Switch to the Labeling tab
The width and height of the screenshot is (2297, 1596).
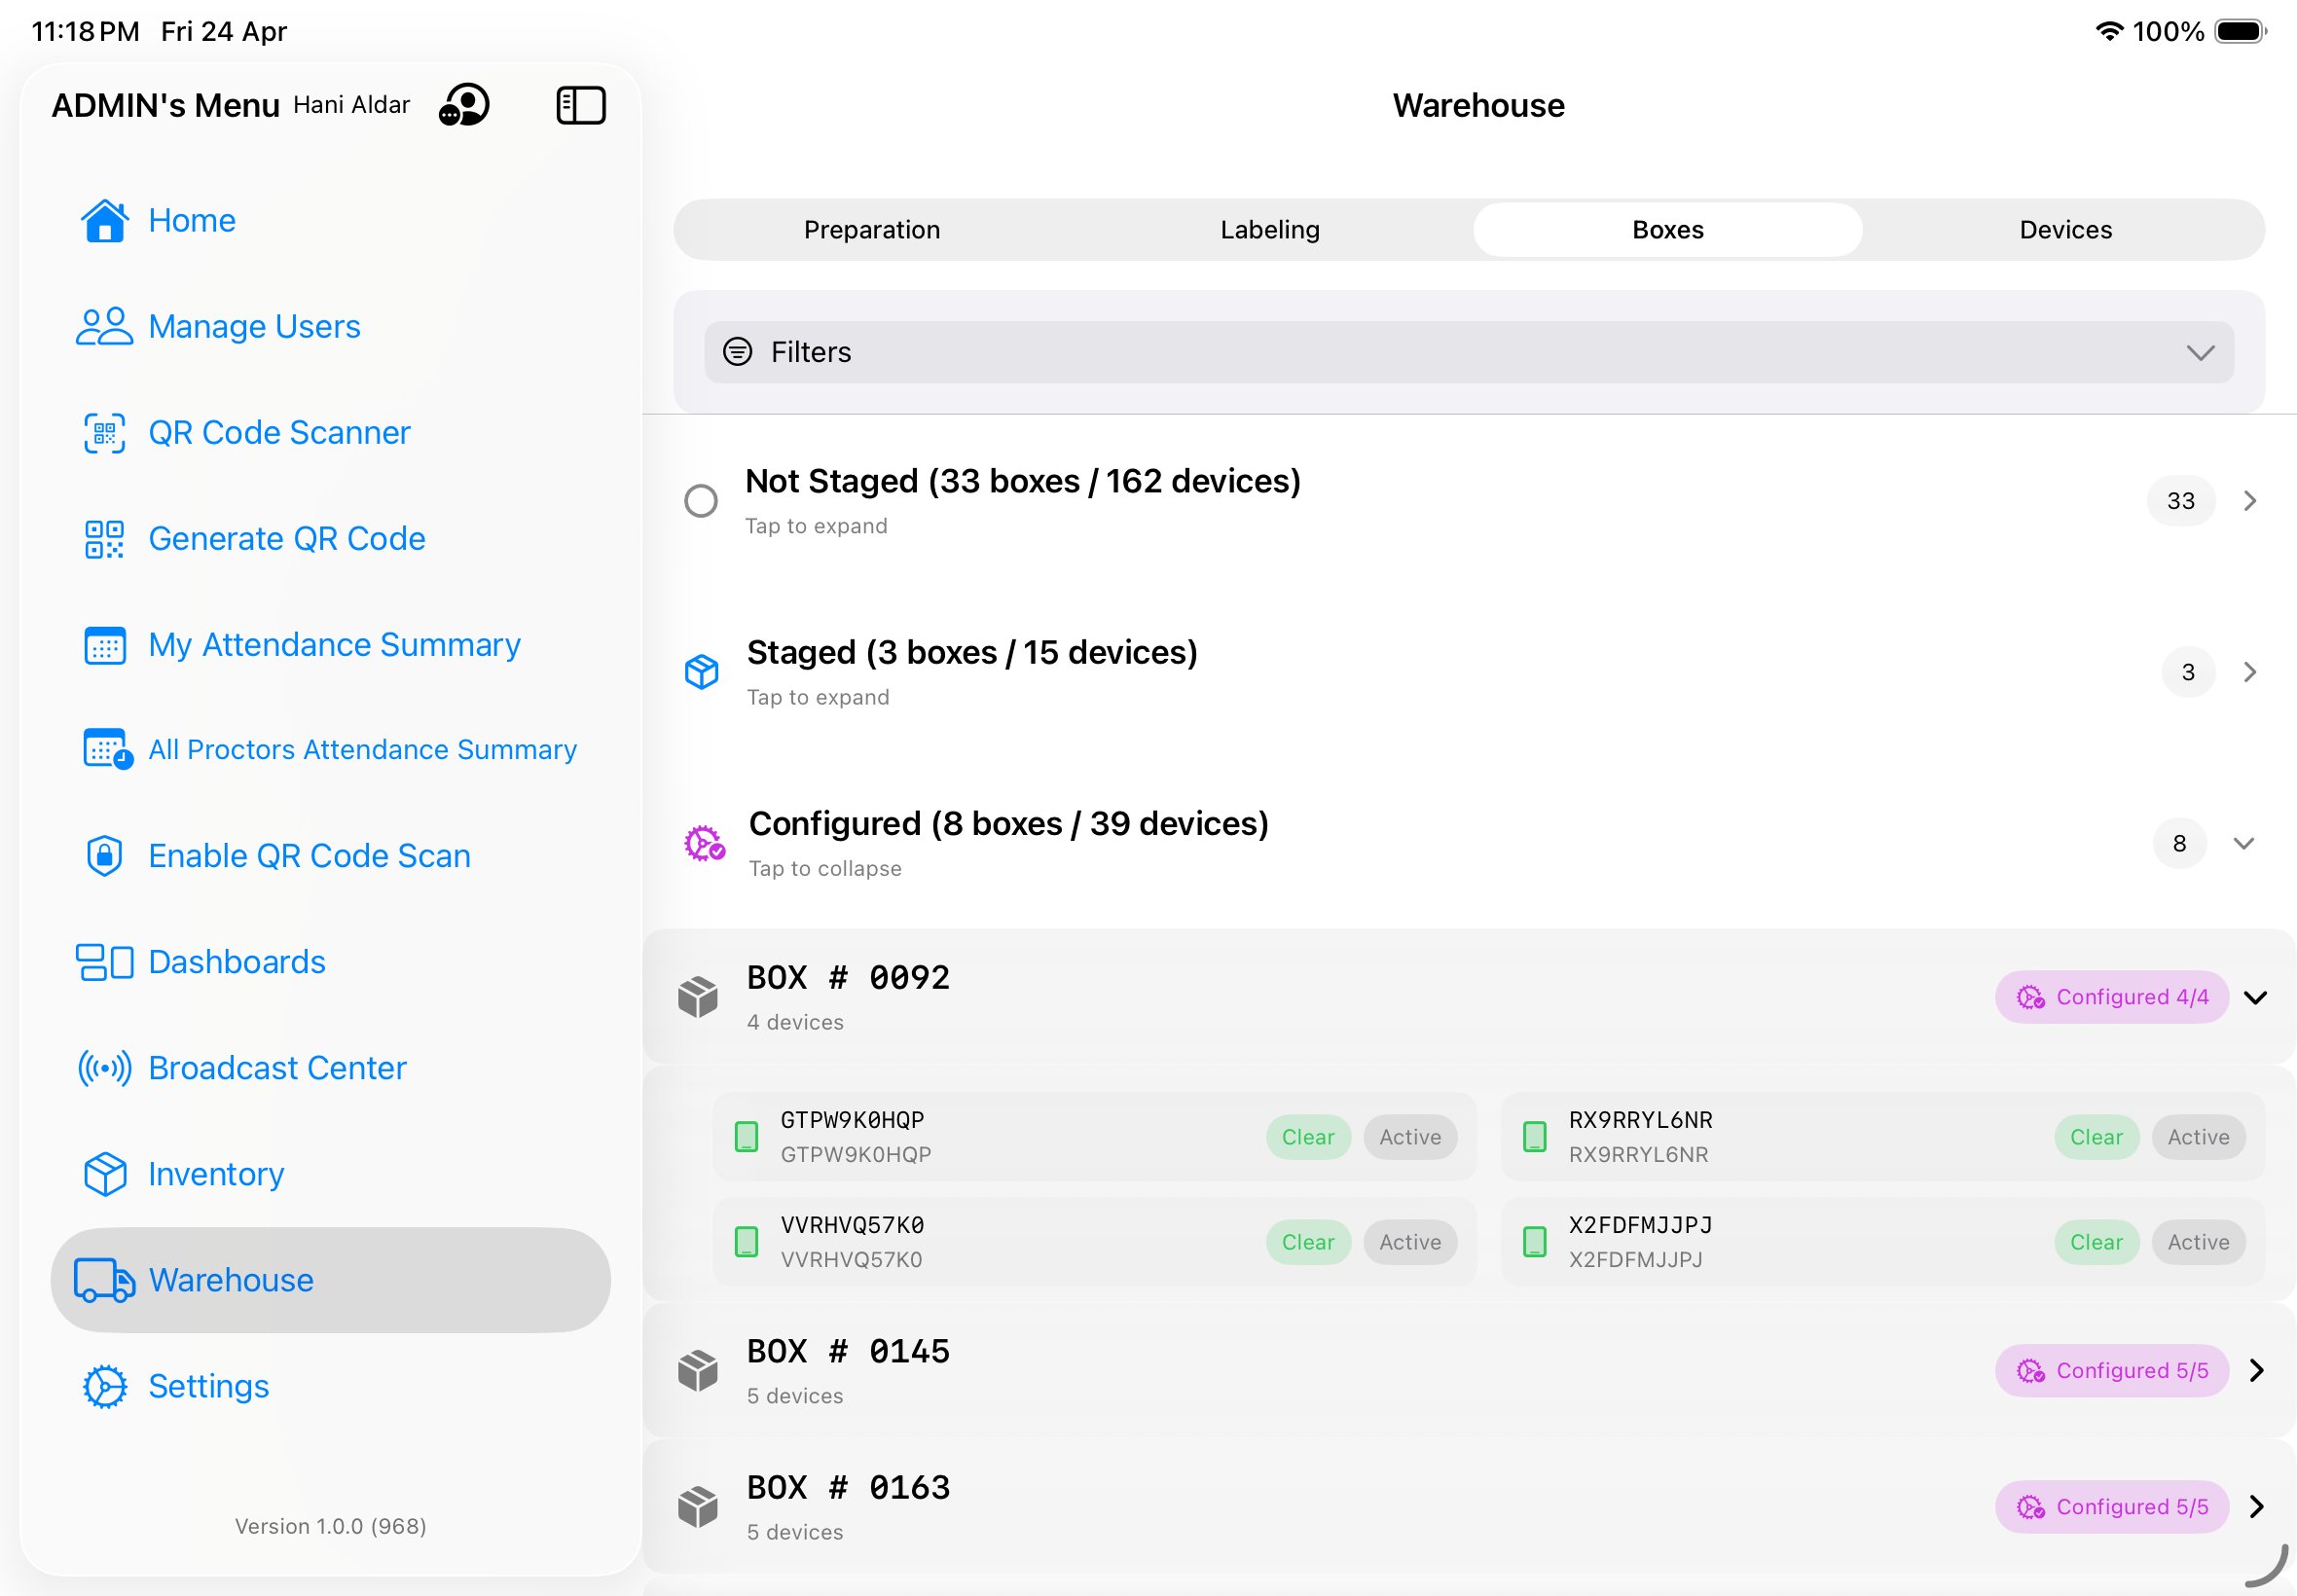point(1268,229)
